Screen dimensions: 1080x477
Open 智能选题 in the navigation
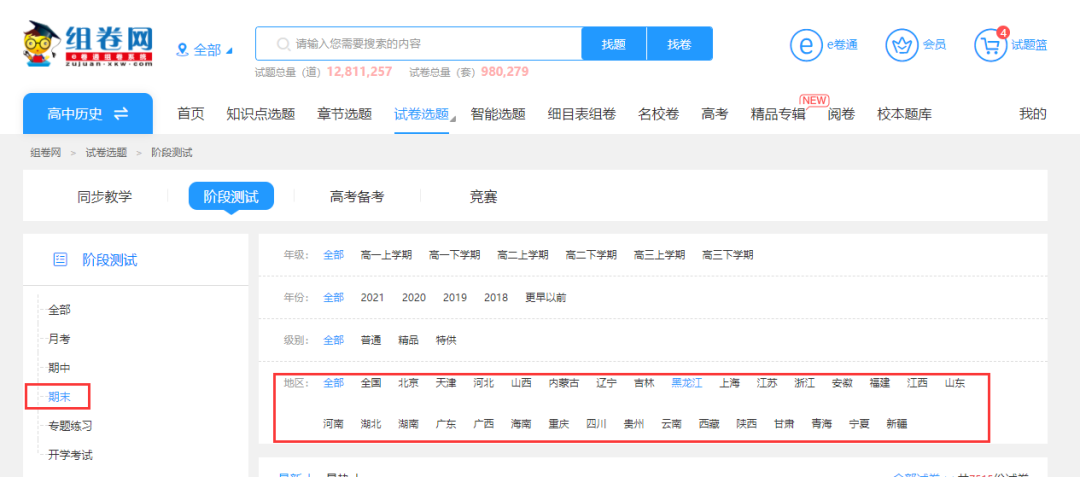click(x=498, y=114)
